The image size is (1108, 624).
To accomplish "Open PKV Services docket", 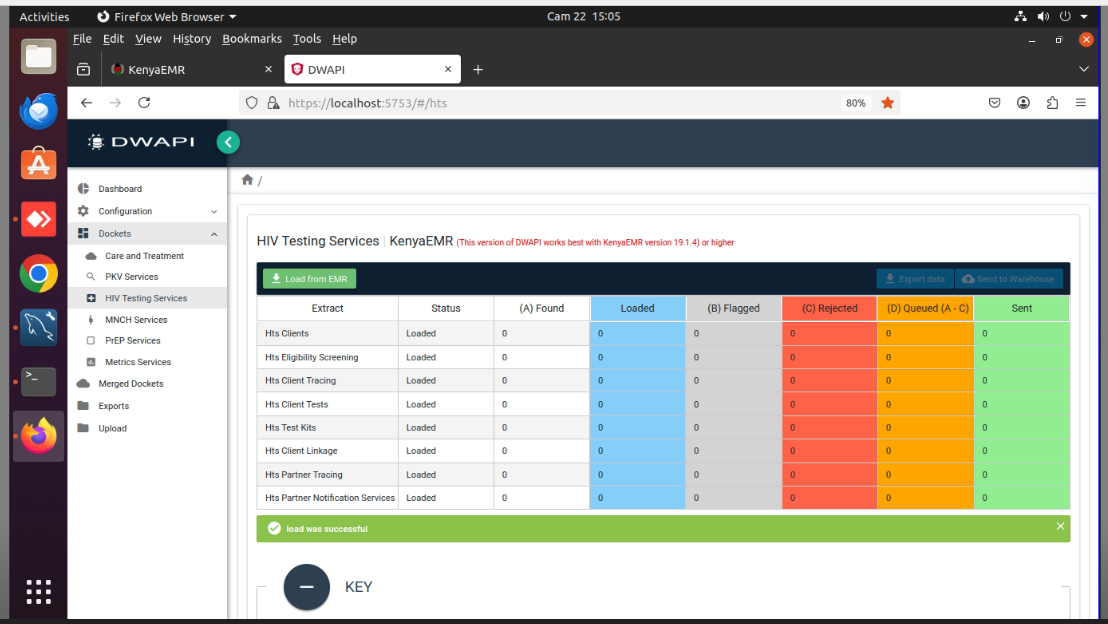I will click(x=131, y=277).
